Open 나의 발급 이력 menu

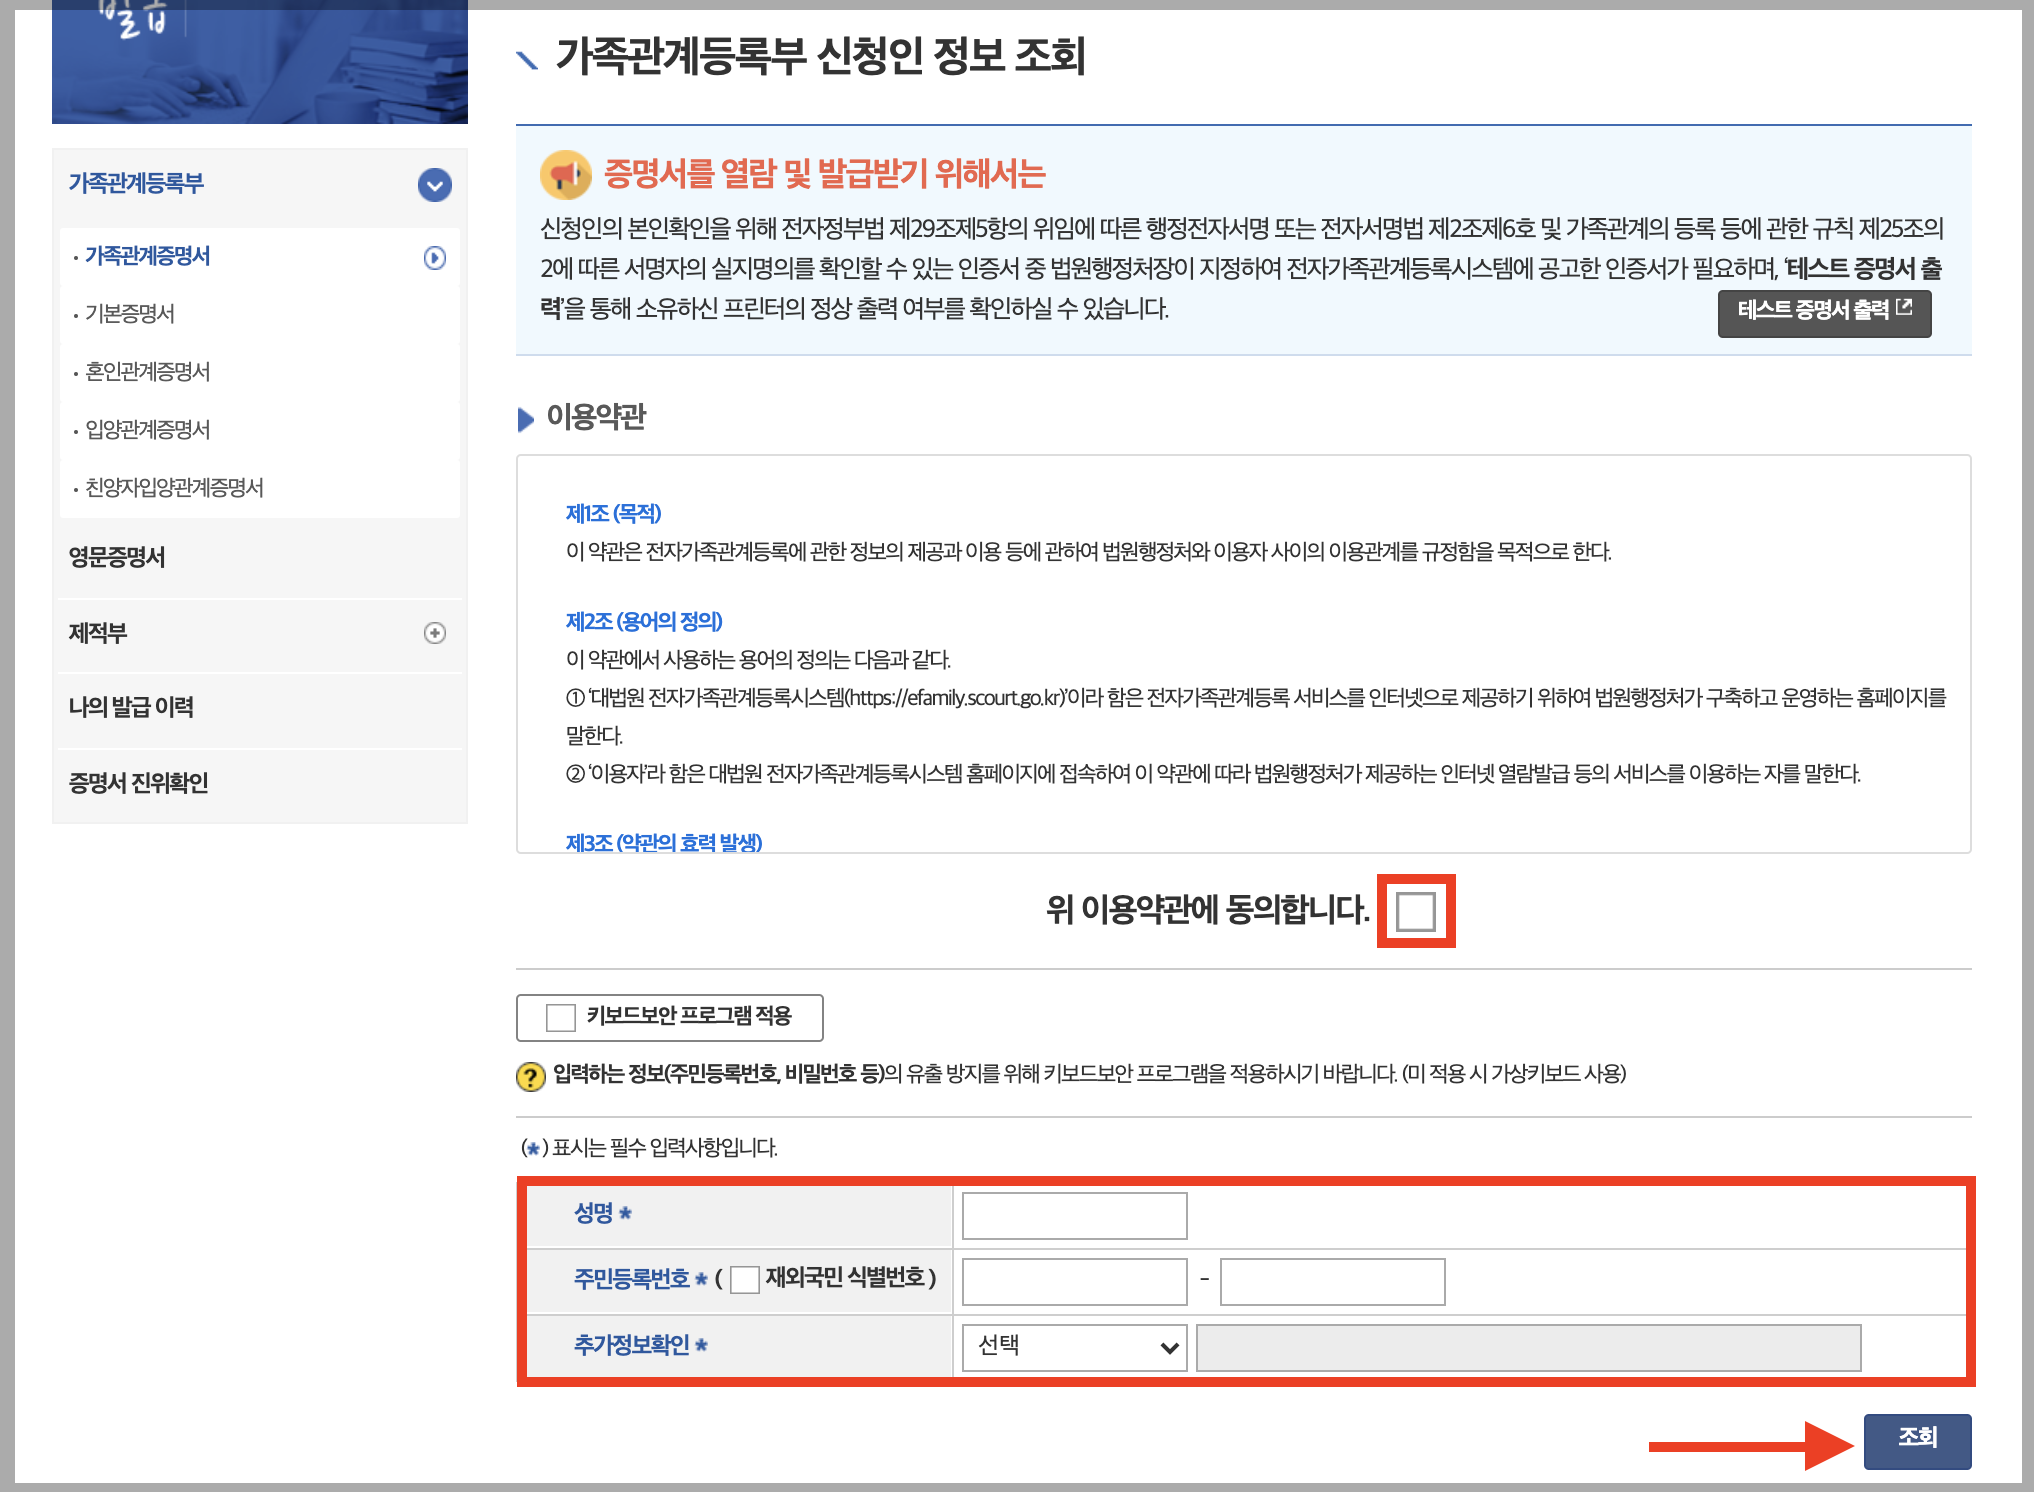(131, 708)
